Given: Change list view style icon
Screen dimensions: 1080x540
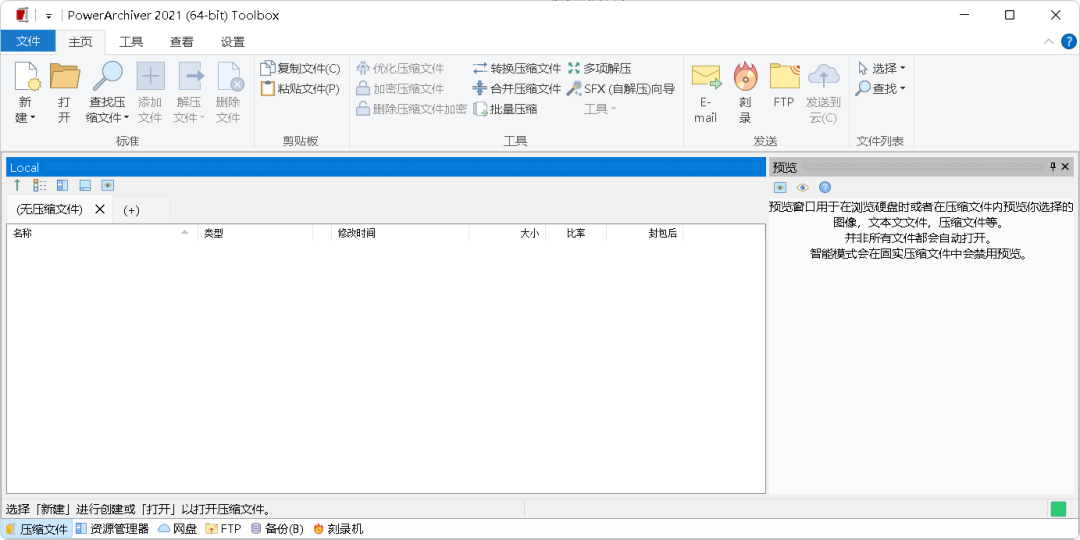Looking at the screenshot, I should click(x=40, y=185).
